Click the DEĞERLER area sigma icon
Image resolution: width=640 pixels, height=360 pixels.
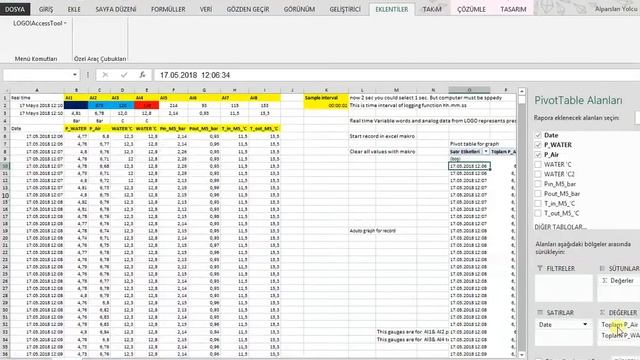tap(602, 312)
